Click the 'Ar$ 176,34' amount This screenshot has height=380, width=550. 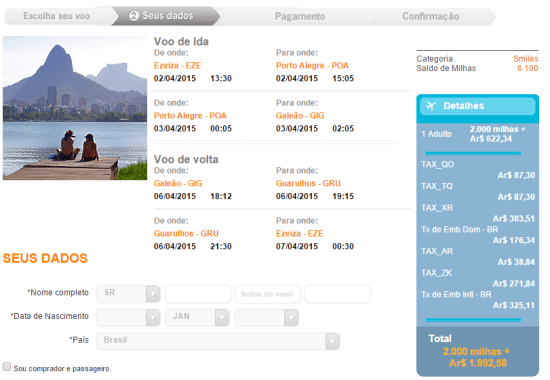coord(514,241)
